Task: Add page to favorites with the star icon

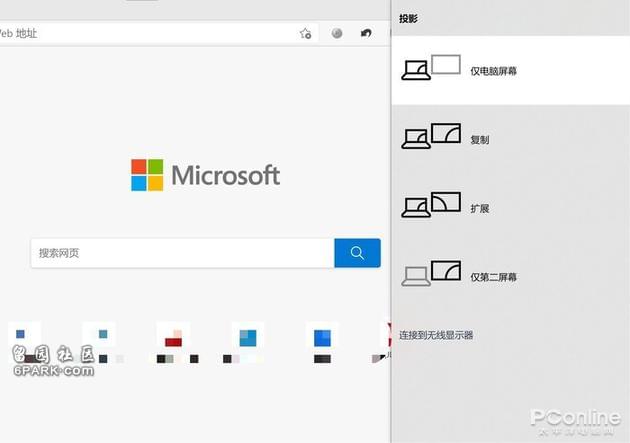Action: 305,33
